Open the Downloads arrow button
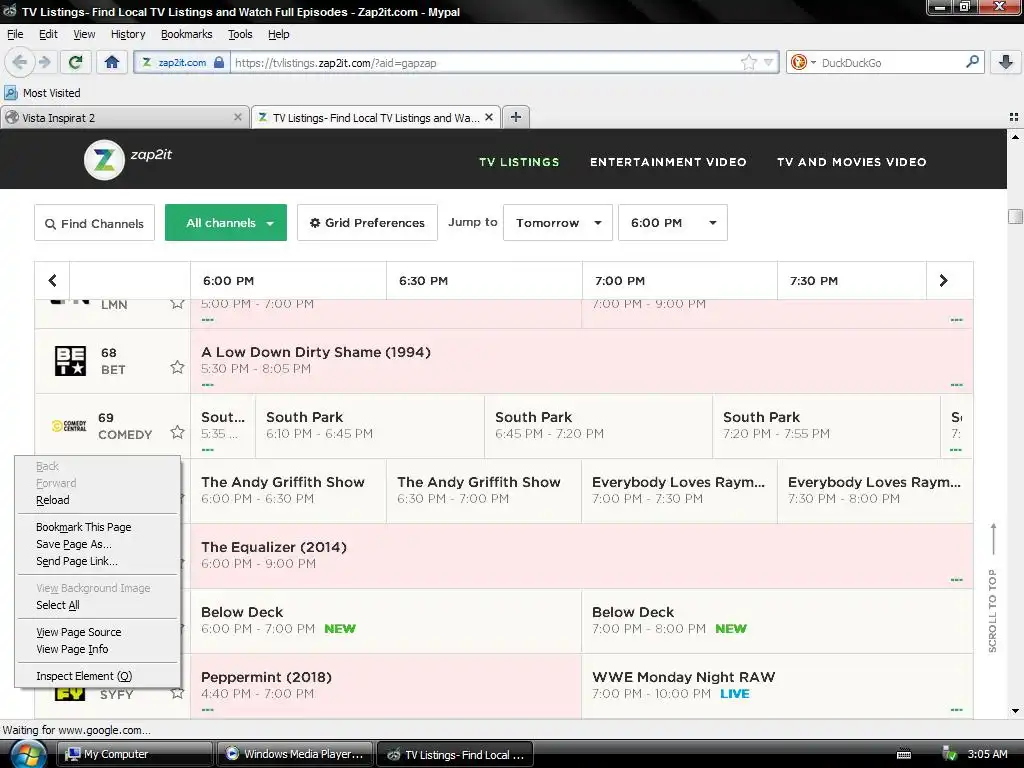 [x=1006, y=62]
